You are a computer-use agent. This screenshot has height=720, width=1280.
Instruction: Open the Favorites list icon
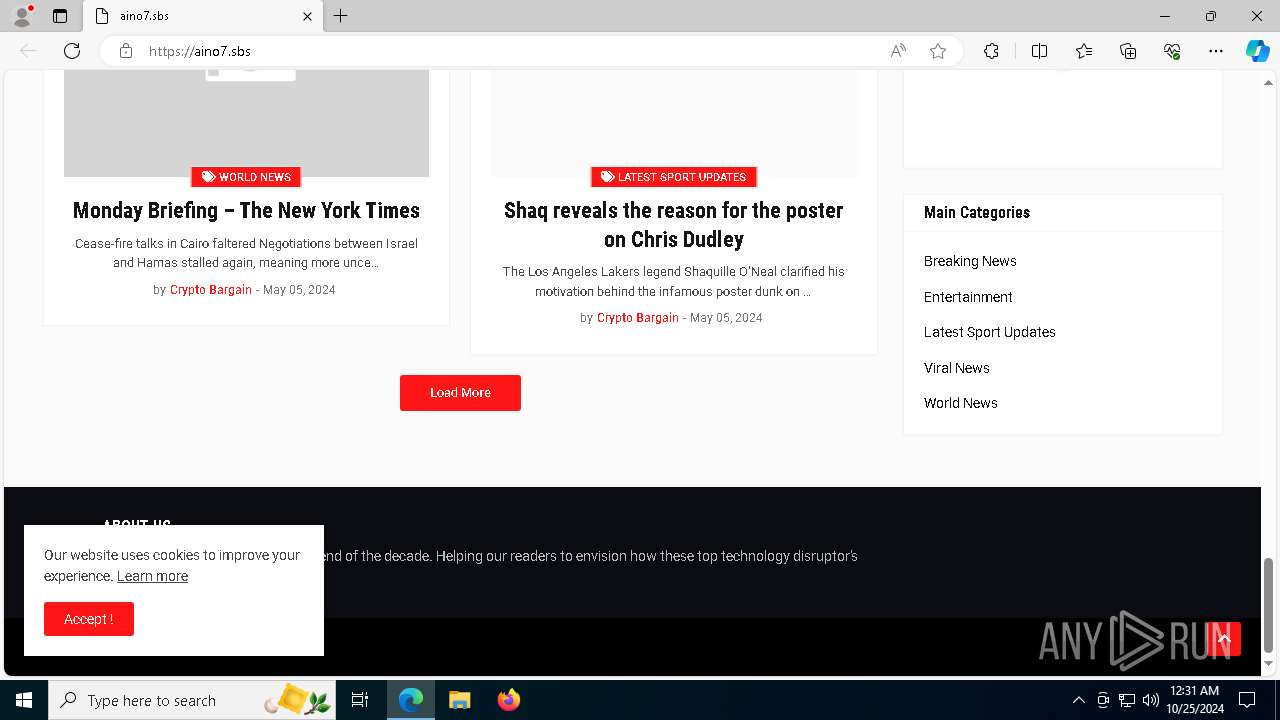(1084, 51)
